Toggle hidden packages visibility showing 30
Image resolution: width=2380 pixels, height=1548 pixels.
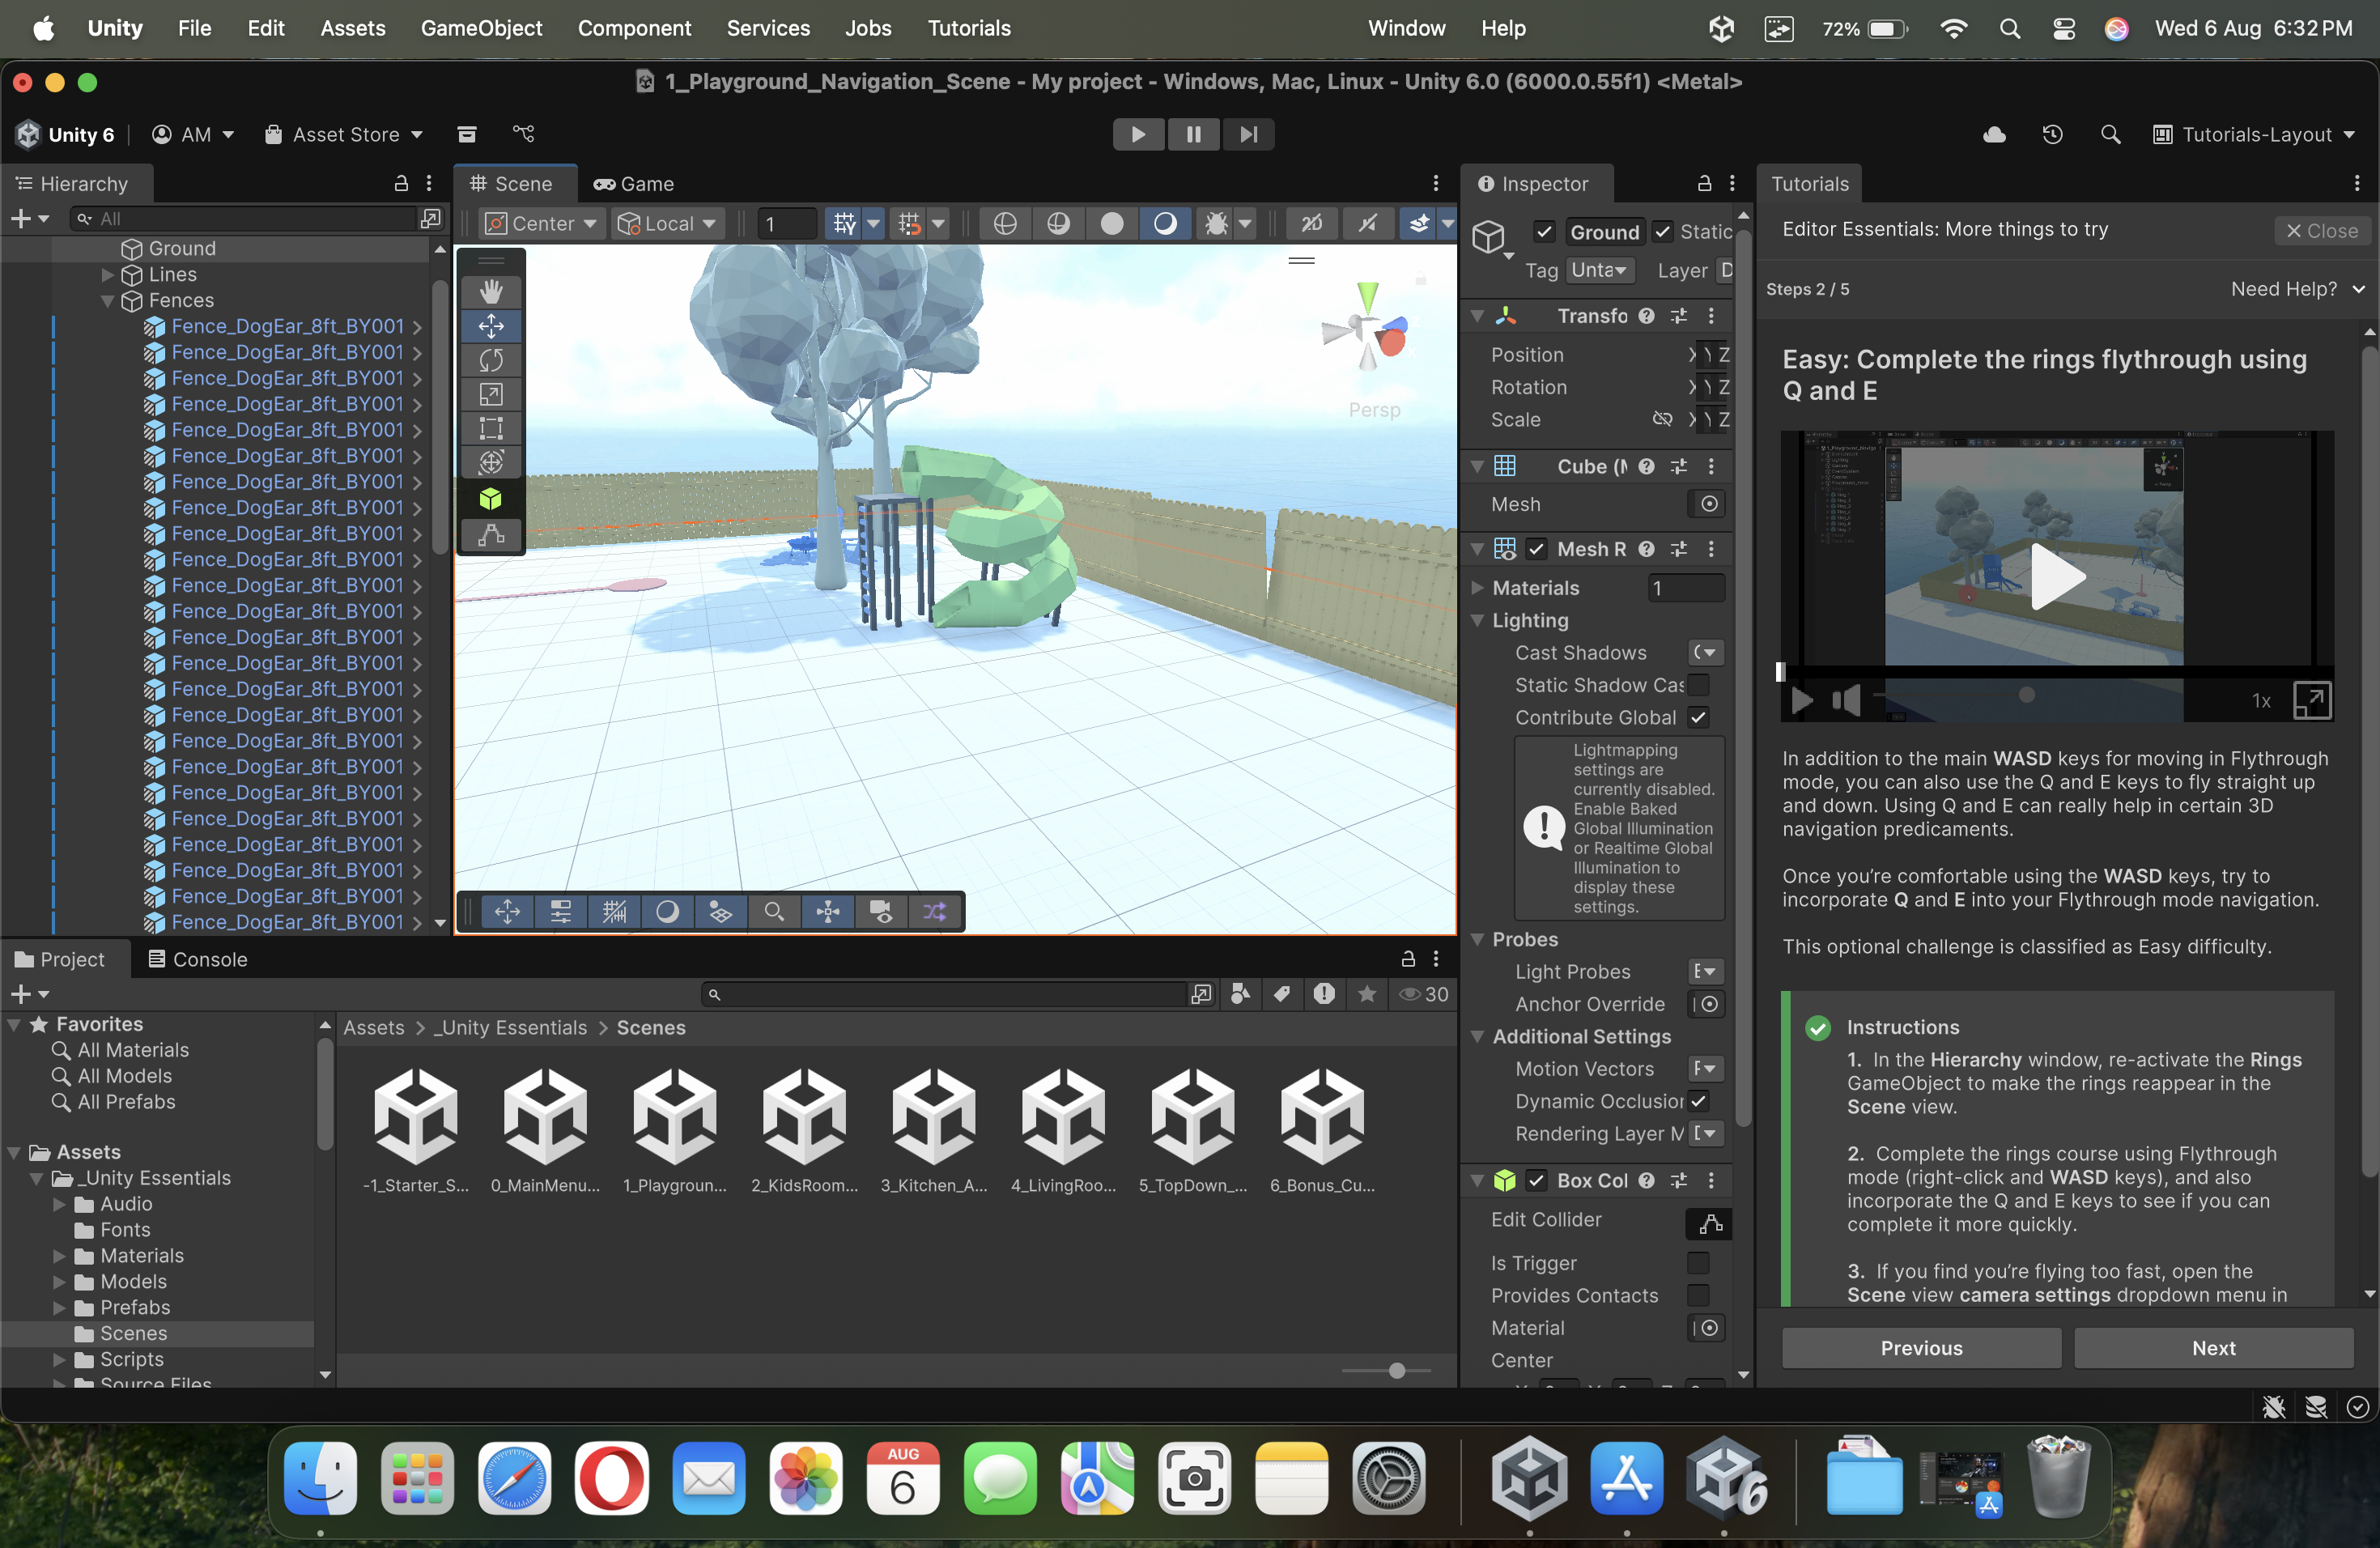[x=1424, y=994]
